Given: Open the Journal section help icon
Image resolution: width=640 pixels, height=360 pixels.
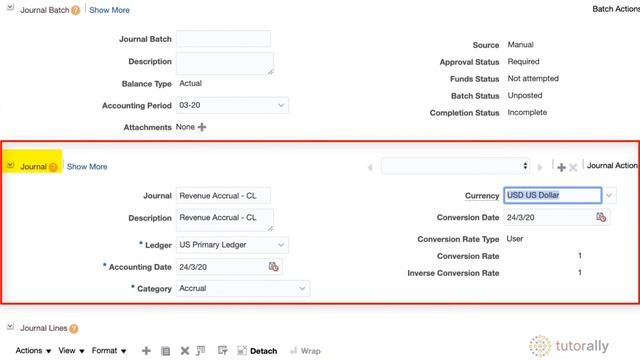Looking at the screenshot, I should pyautogui.click(x=53, y=167).
